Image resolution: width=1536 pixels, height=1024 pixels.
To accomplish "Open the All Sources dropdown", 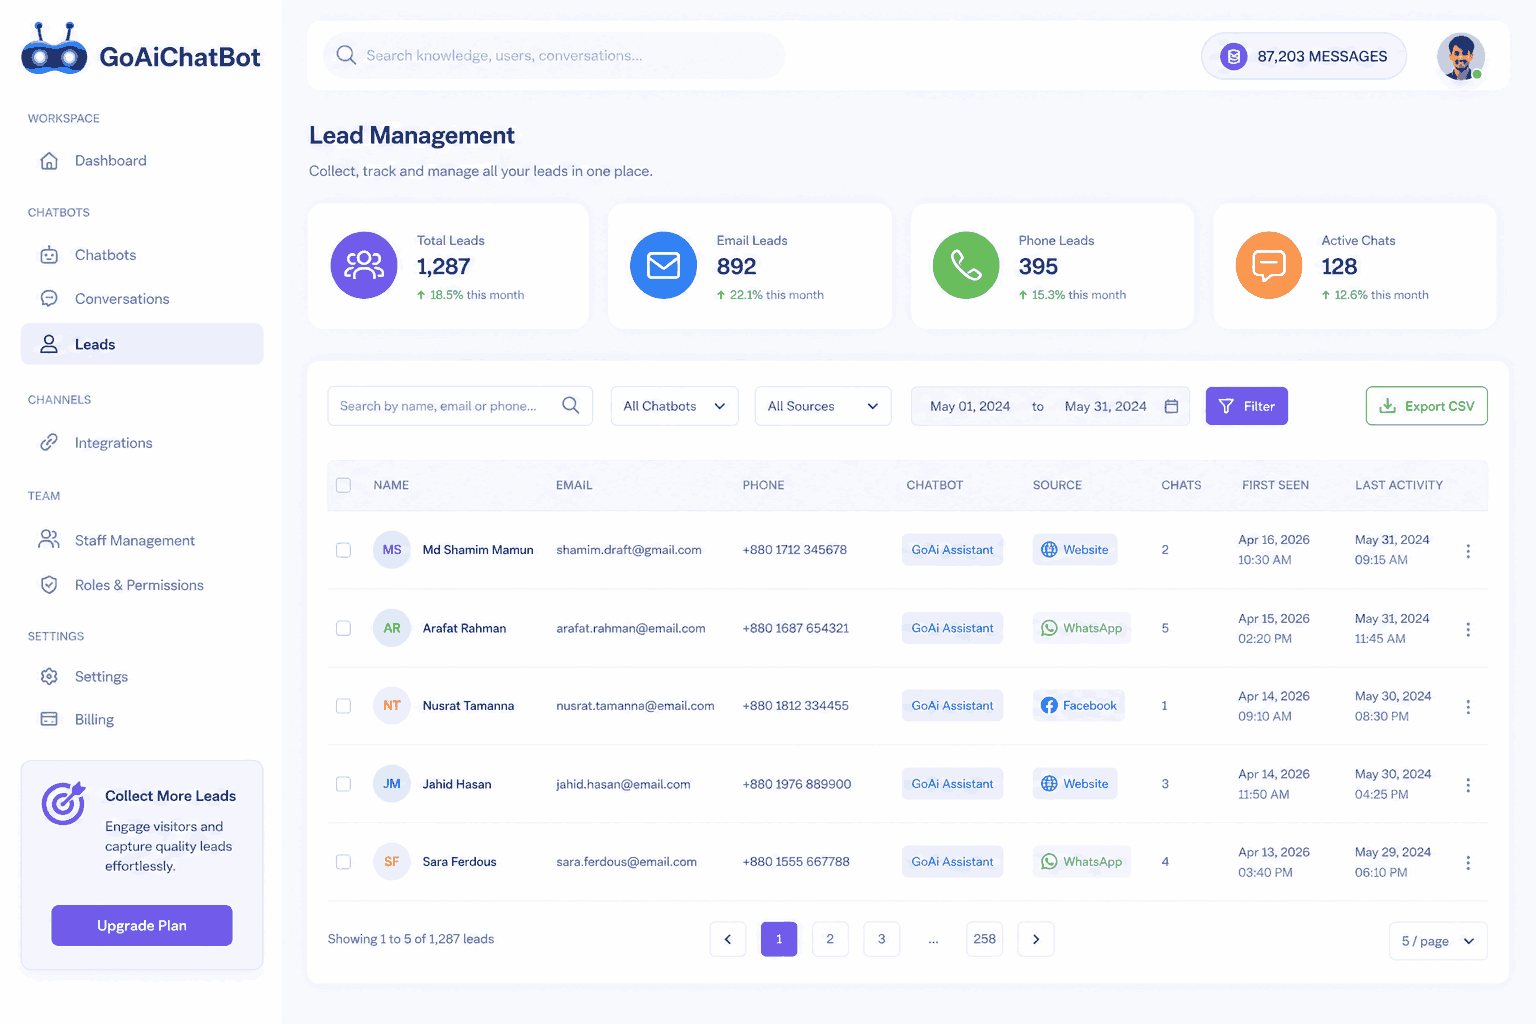I will (x=823, y=406).
